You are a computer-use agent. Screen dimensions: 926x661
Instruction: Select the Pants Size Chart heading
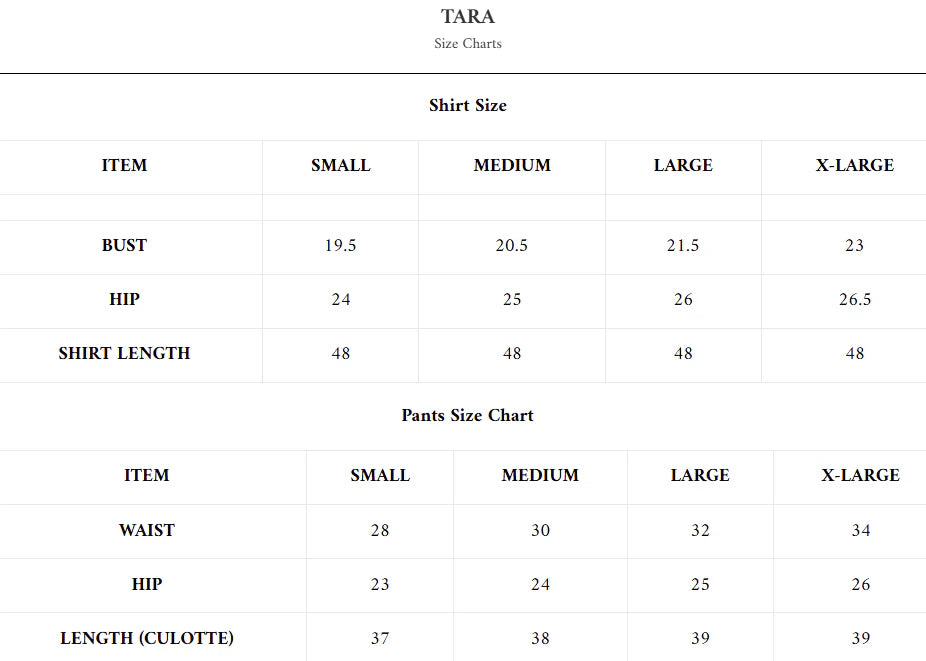pyautogui.click(x=467, y=415)
